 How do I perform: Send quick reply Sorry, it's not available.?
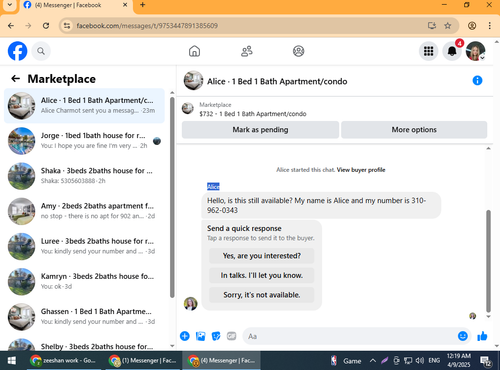[262, 295]
